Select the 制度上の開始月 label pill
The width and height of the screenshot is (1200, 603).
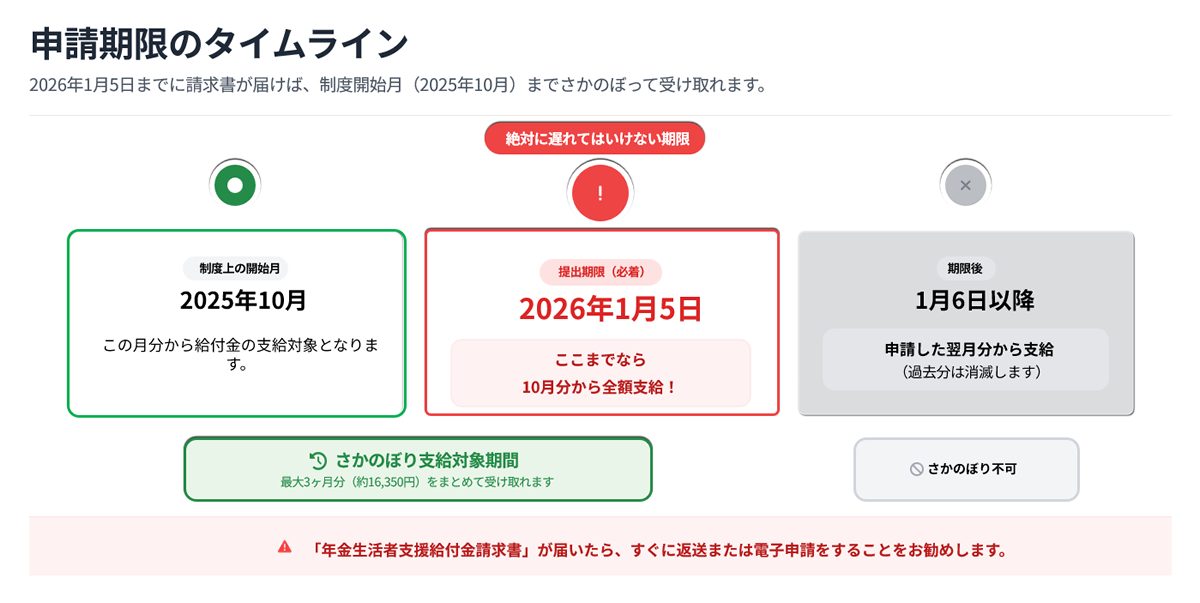236,268
